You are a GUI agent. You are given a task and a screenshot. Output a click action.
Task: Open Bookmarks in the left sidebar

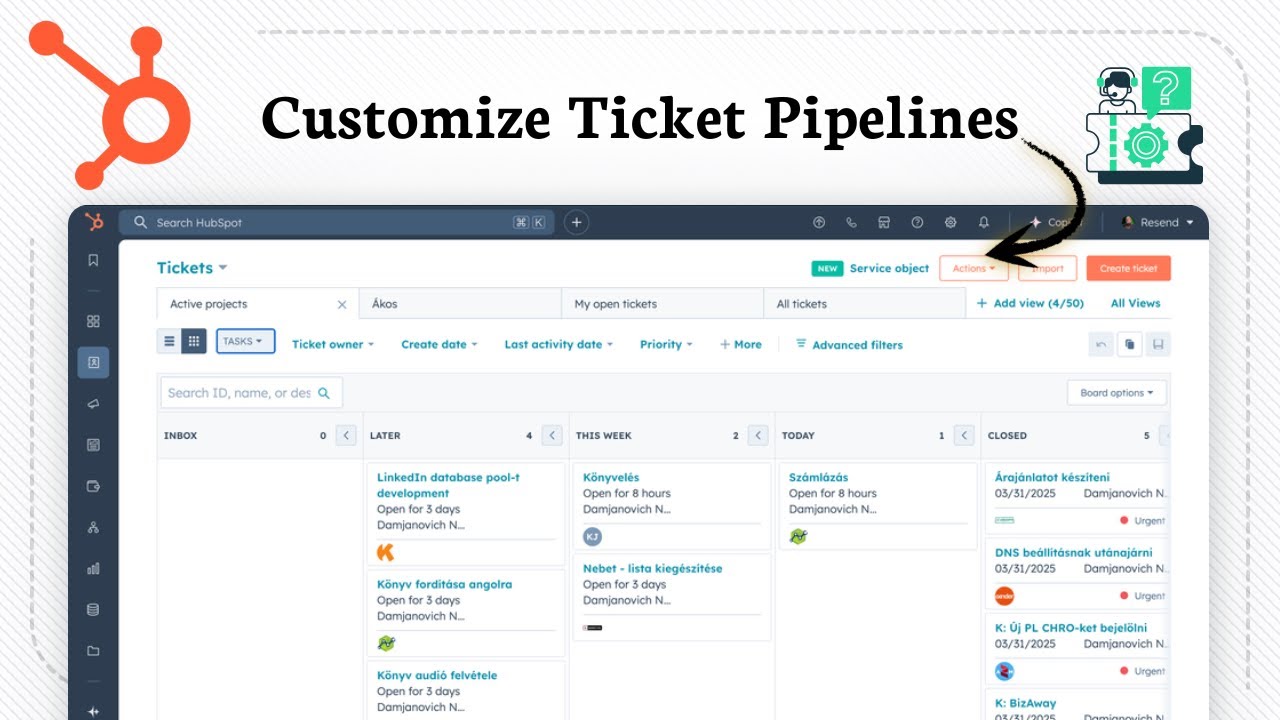pyautogui.click(x=93, y=260)
